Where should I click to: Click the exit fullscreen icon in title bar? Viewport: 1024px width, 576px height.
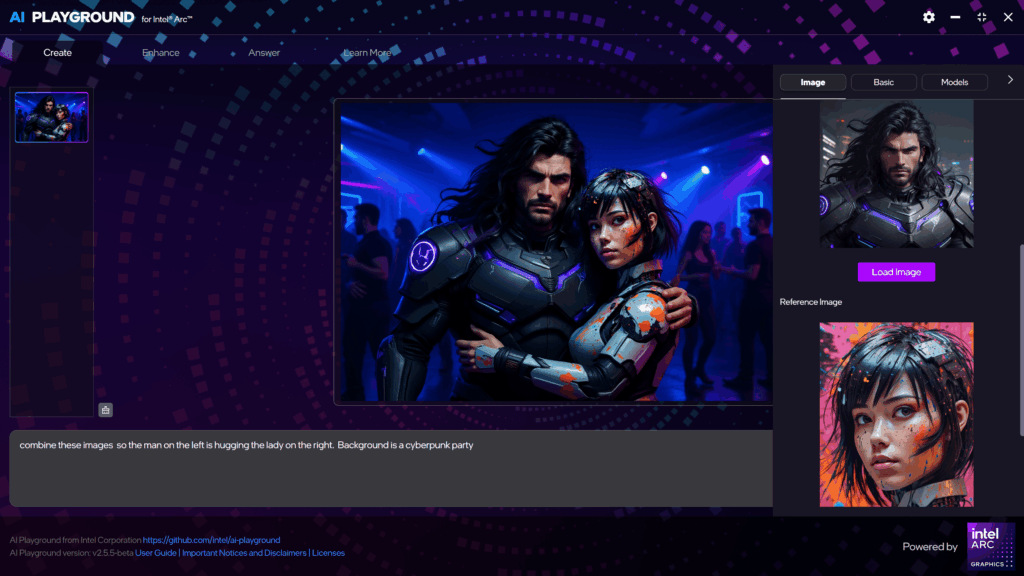[982, 17]
